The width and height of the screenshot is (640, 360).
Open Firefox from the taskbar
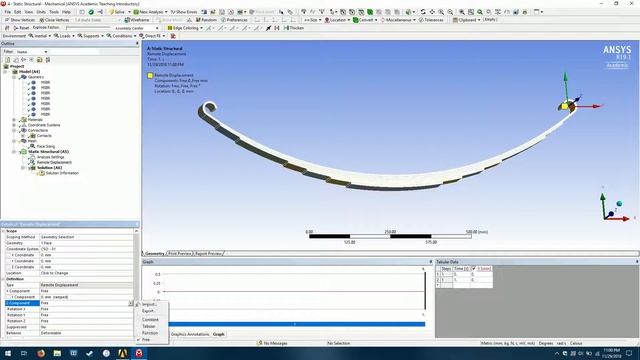click(40, 353)
